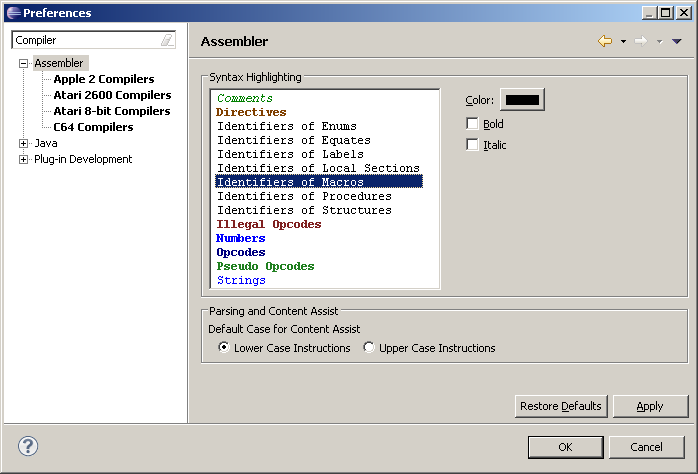698x474 pixels.
Task: Select Illegal Opcodes entry
Action: (x=268, y=224)
